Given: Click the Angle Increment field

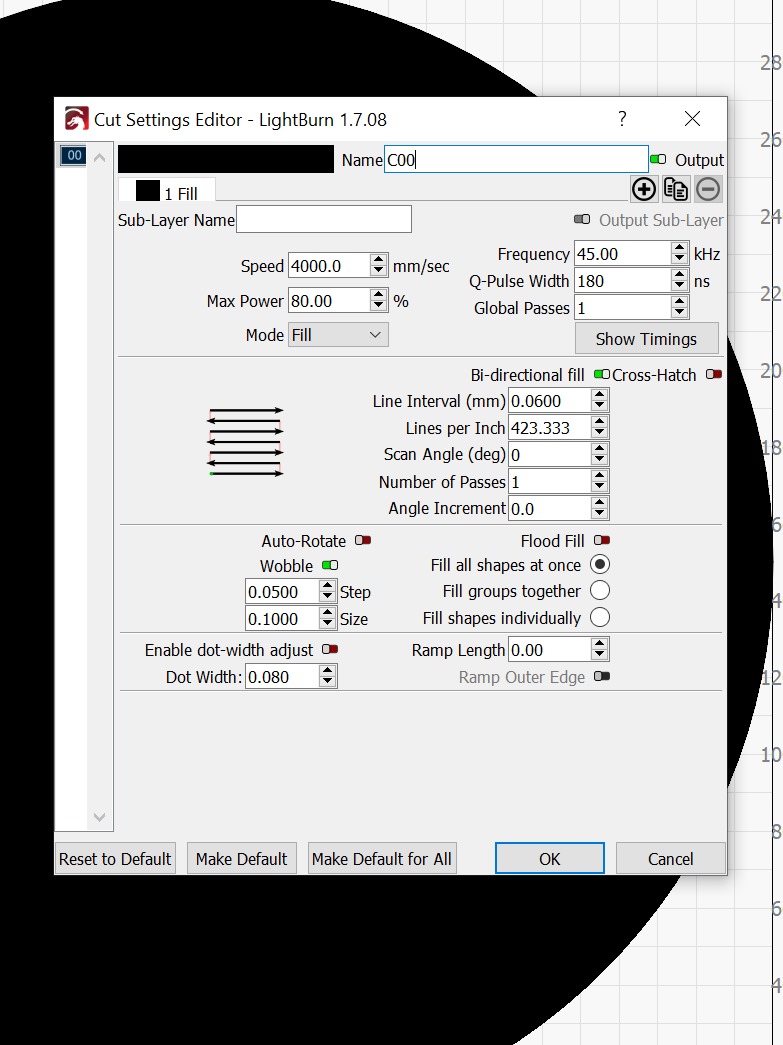Looking at the screenshot, I should click(x=550, y=509).
